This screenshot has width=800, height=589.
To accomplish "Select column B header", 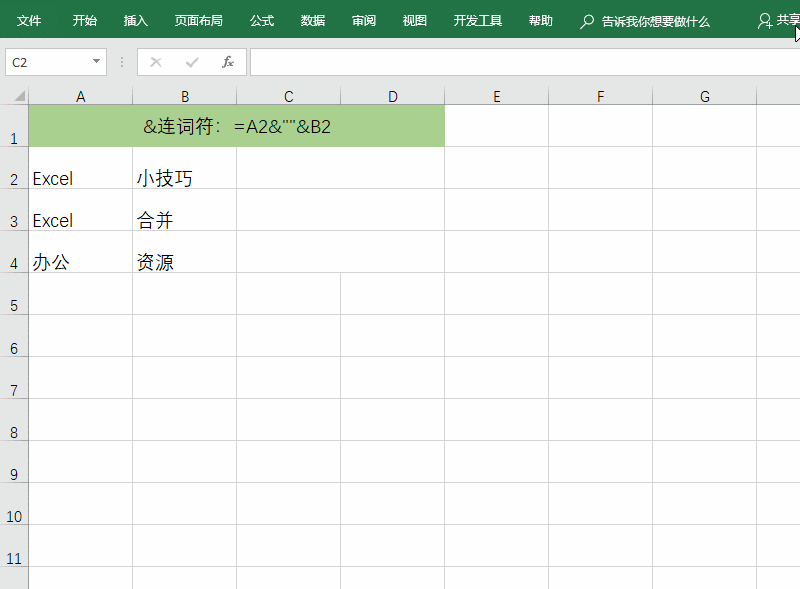I will point(185,96).
